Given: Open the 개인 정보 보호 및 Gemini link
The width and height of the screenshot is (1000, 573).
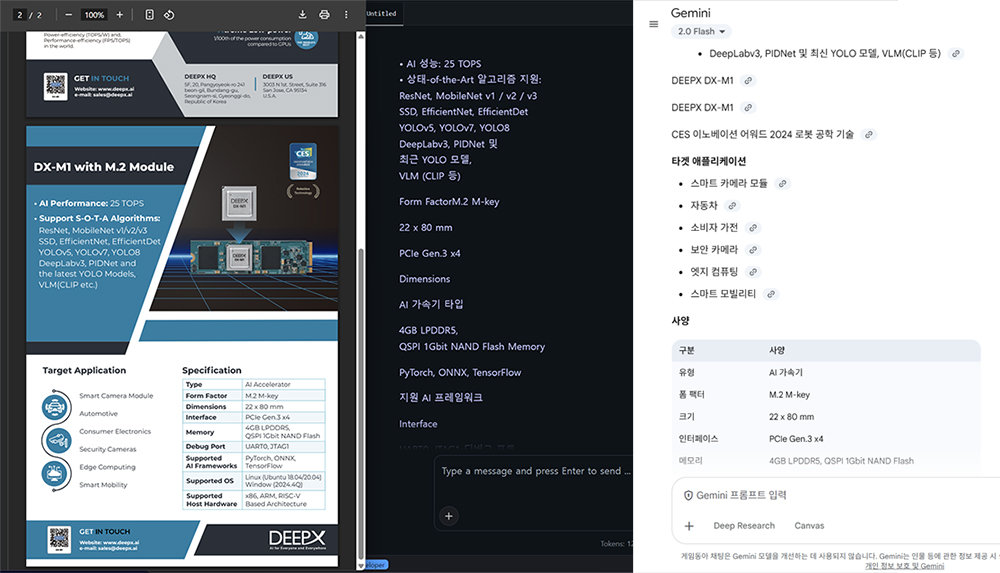Looking at the screenshot, I should point(904,566).
